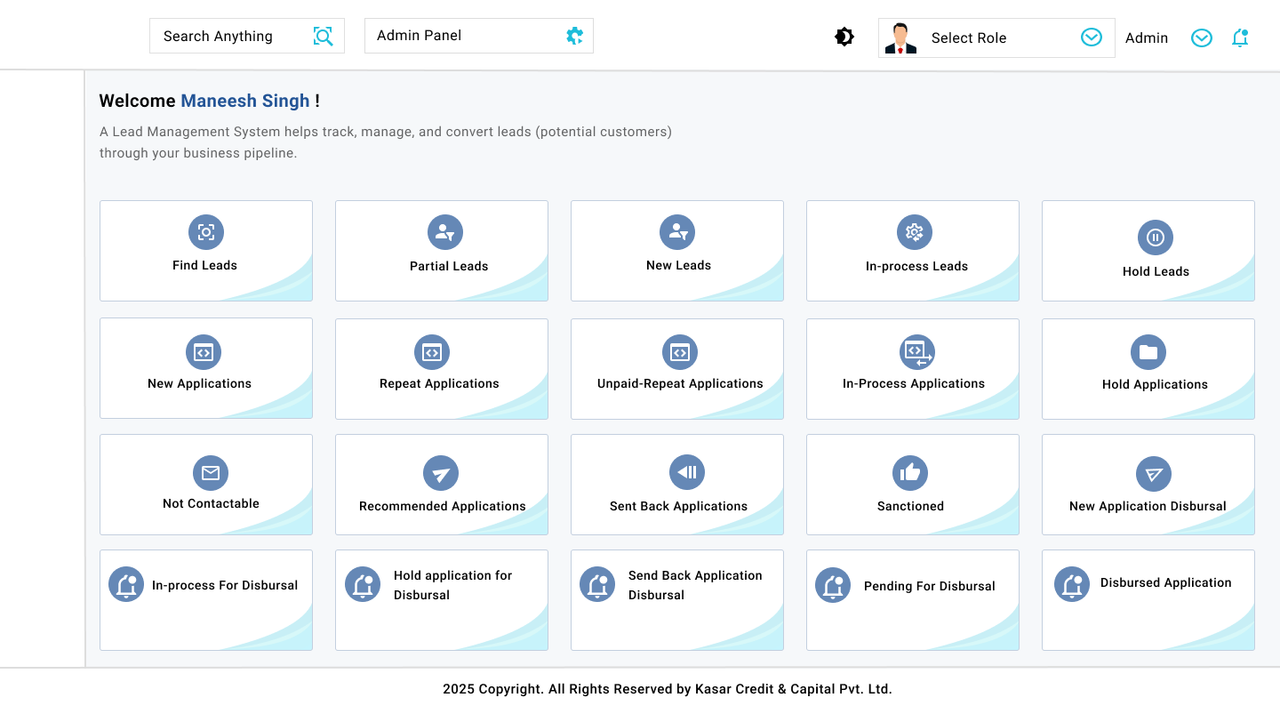Click the Partial Leads people icon

coord(441,231)
